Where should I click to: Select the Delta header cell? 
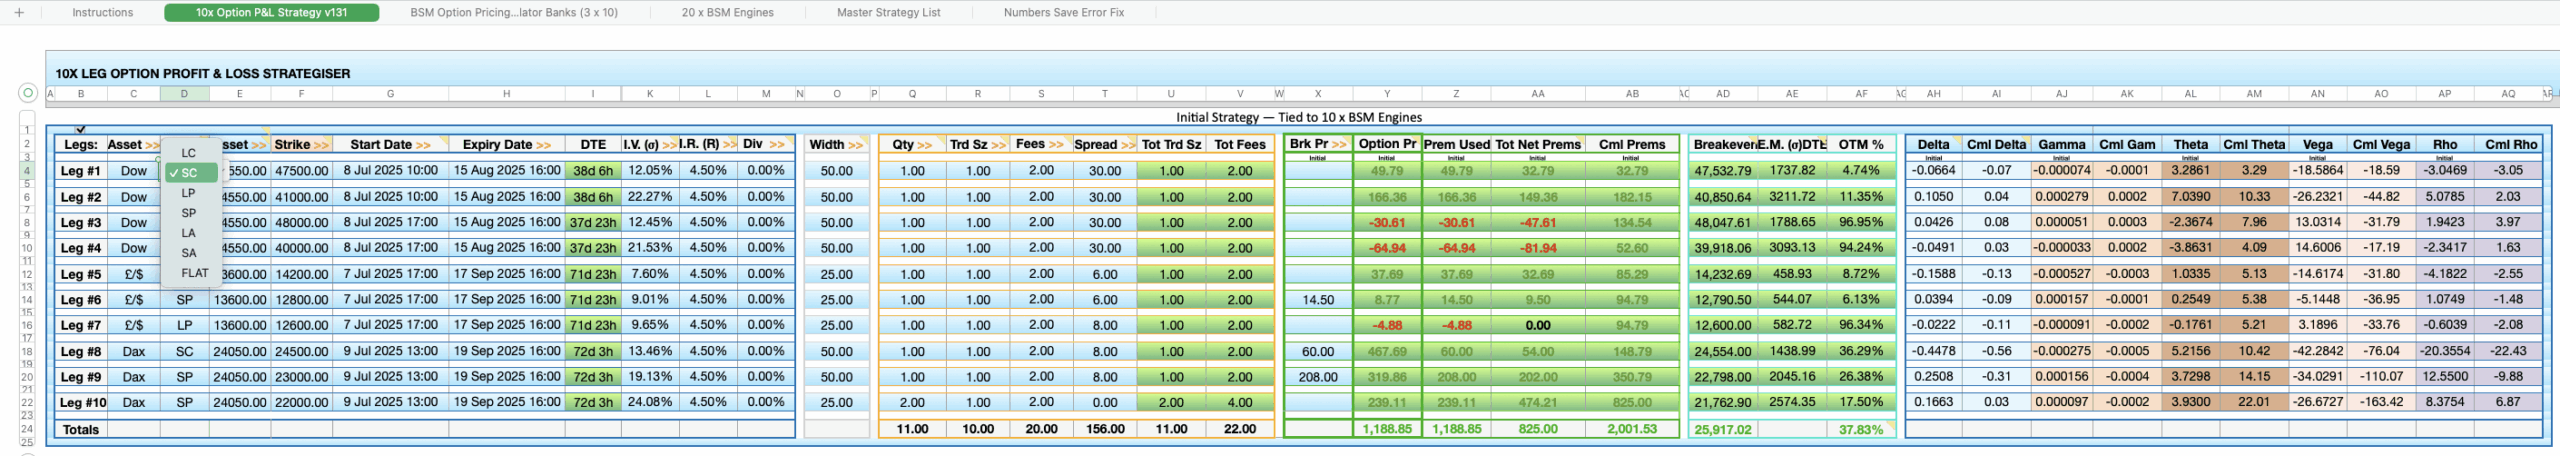coord(1933,144)
